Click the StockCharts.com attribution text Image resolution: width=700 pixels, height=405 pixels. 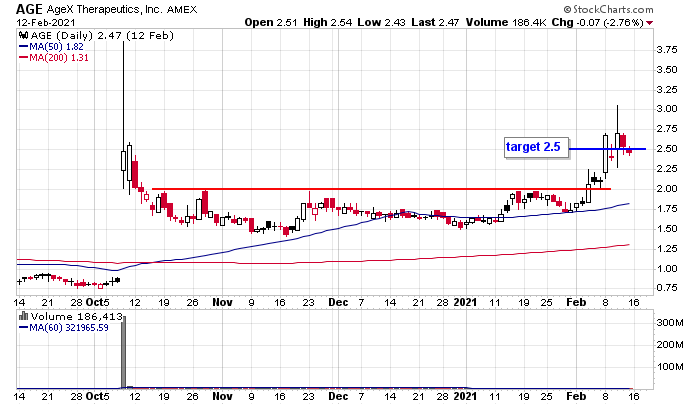pyautogui.click(x=608, y=9)
